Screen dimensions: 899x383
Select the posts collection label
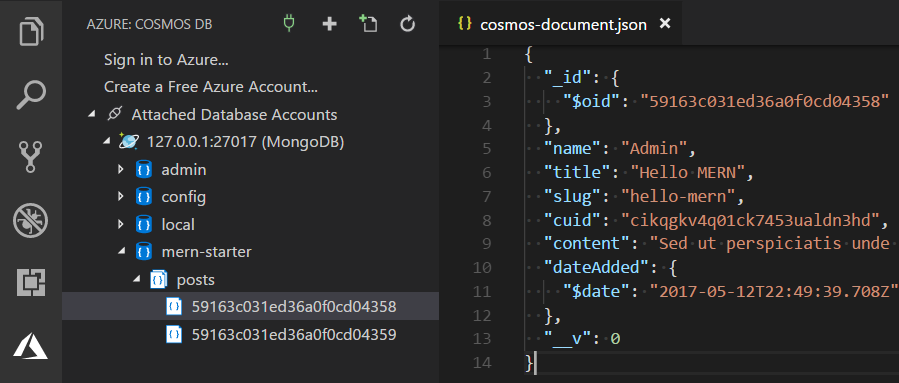point(196,279)
